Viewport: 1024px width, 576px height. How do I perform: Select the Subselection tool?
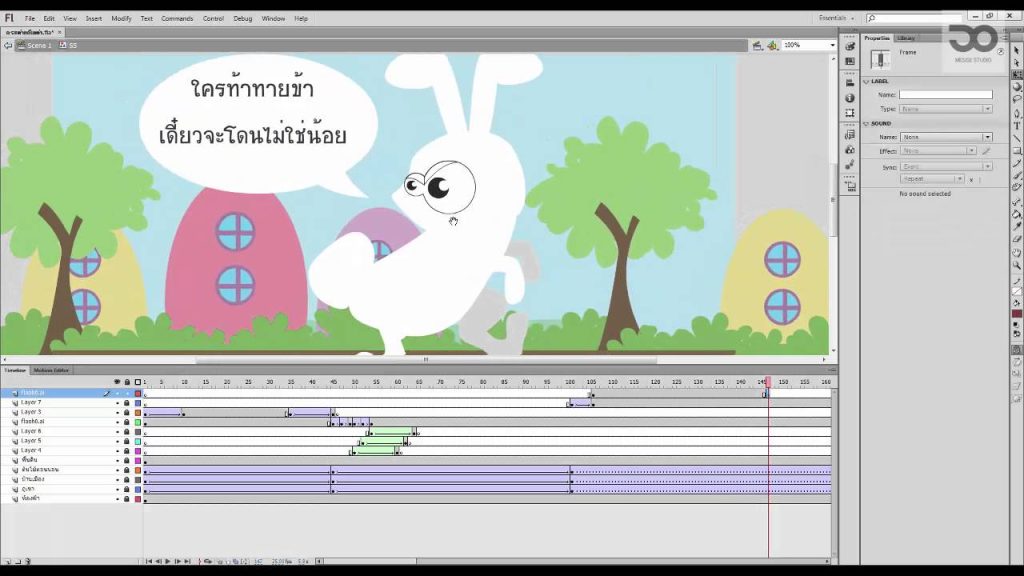(x=1017, y=63)
